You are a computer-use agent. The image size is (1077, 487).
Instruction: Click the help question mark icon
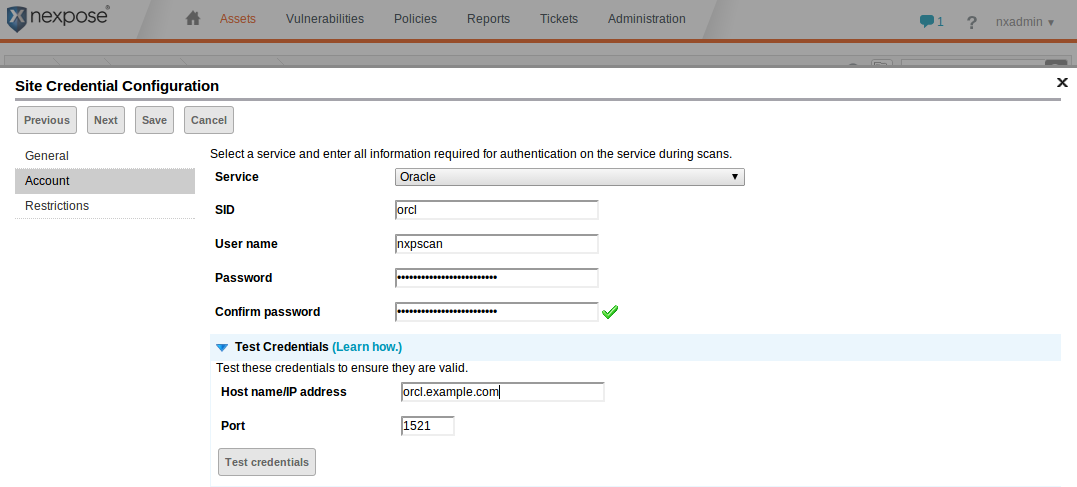tap(971, 22)
